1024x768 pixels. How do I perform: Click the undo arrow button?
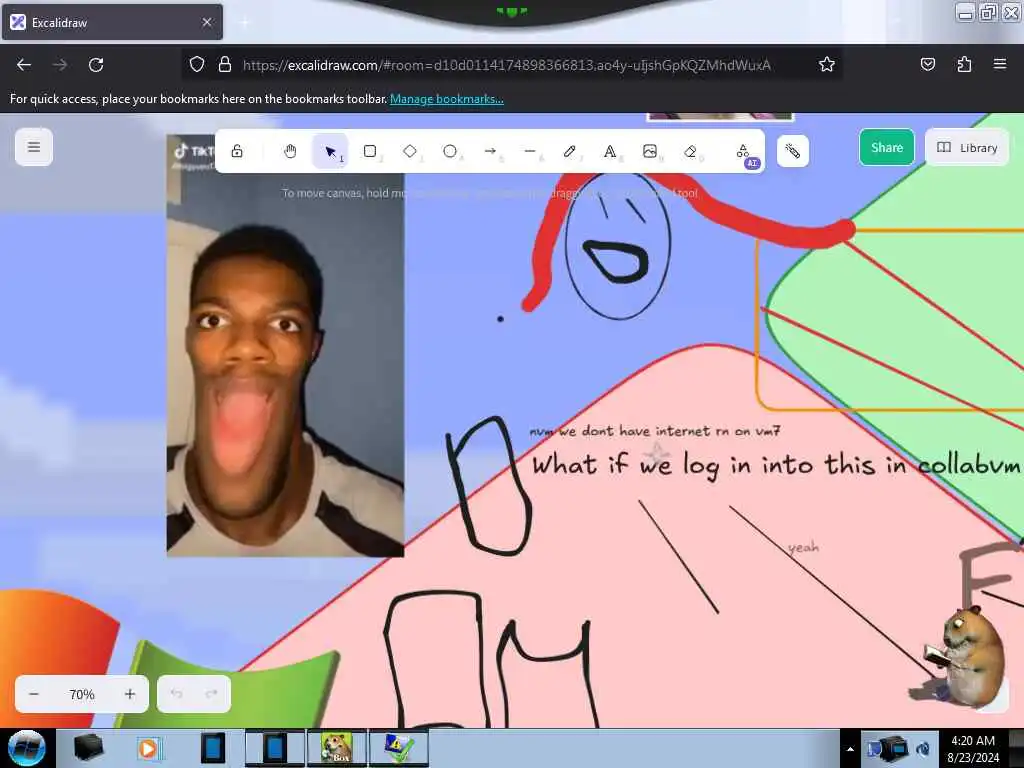176,694
